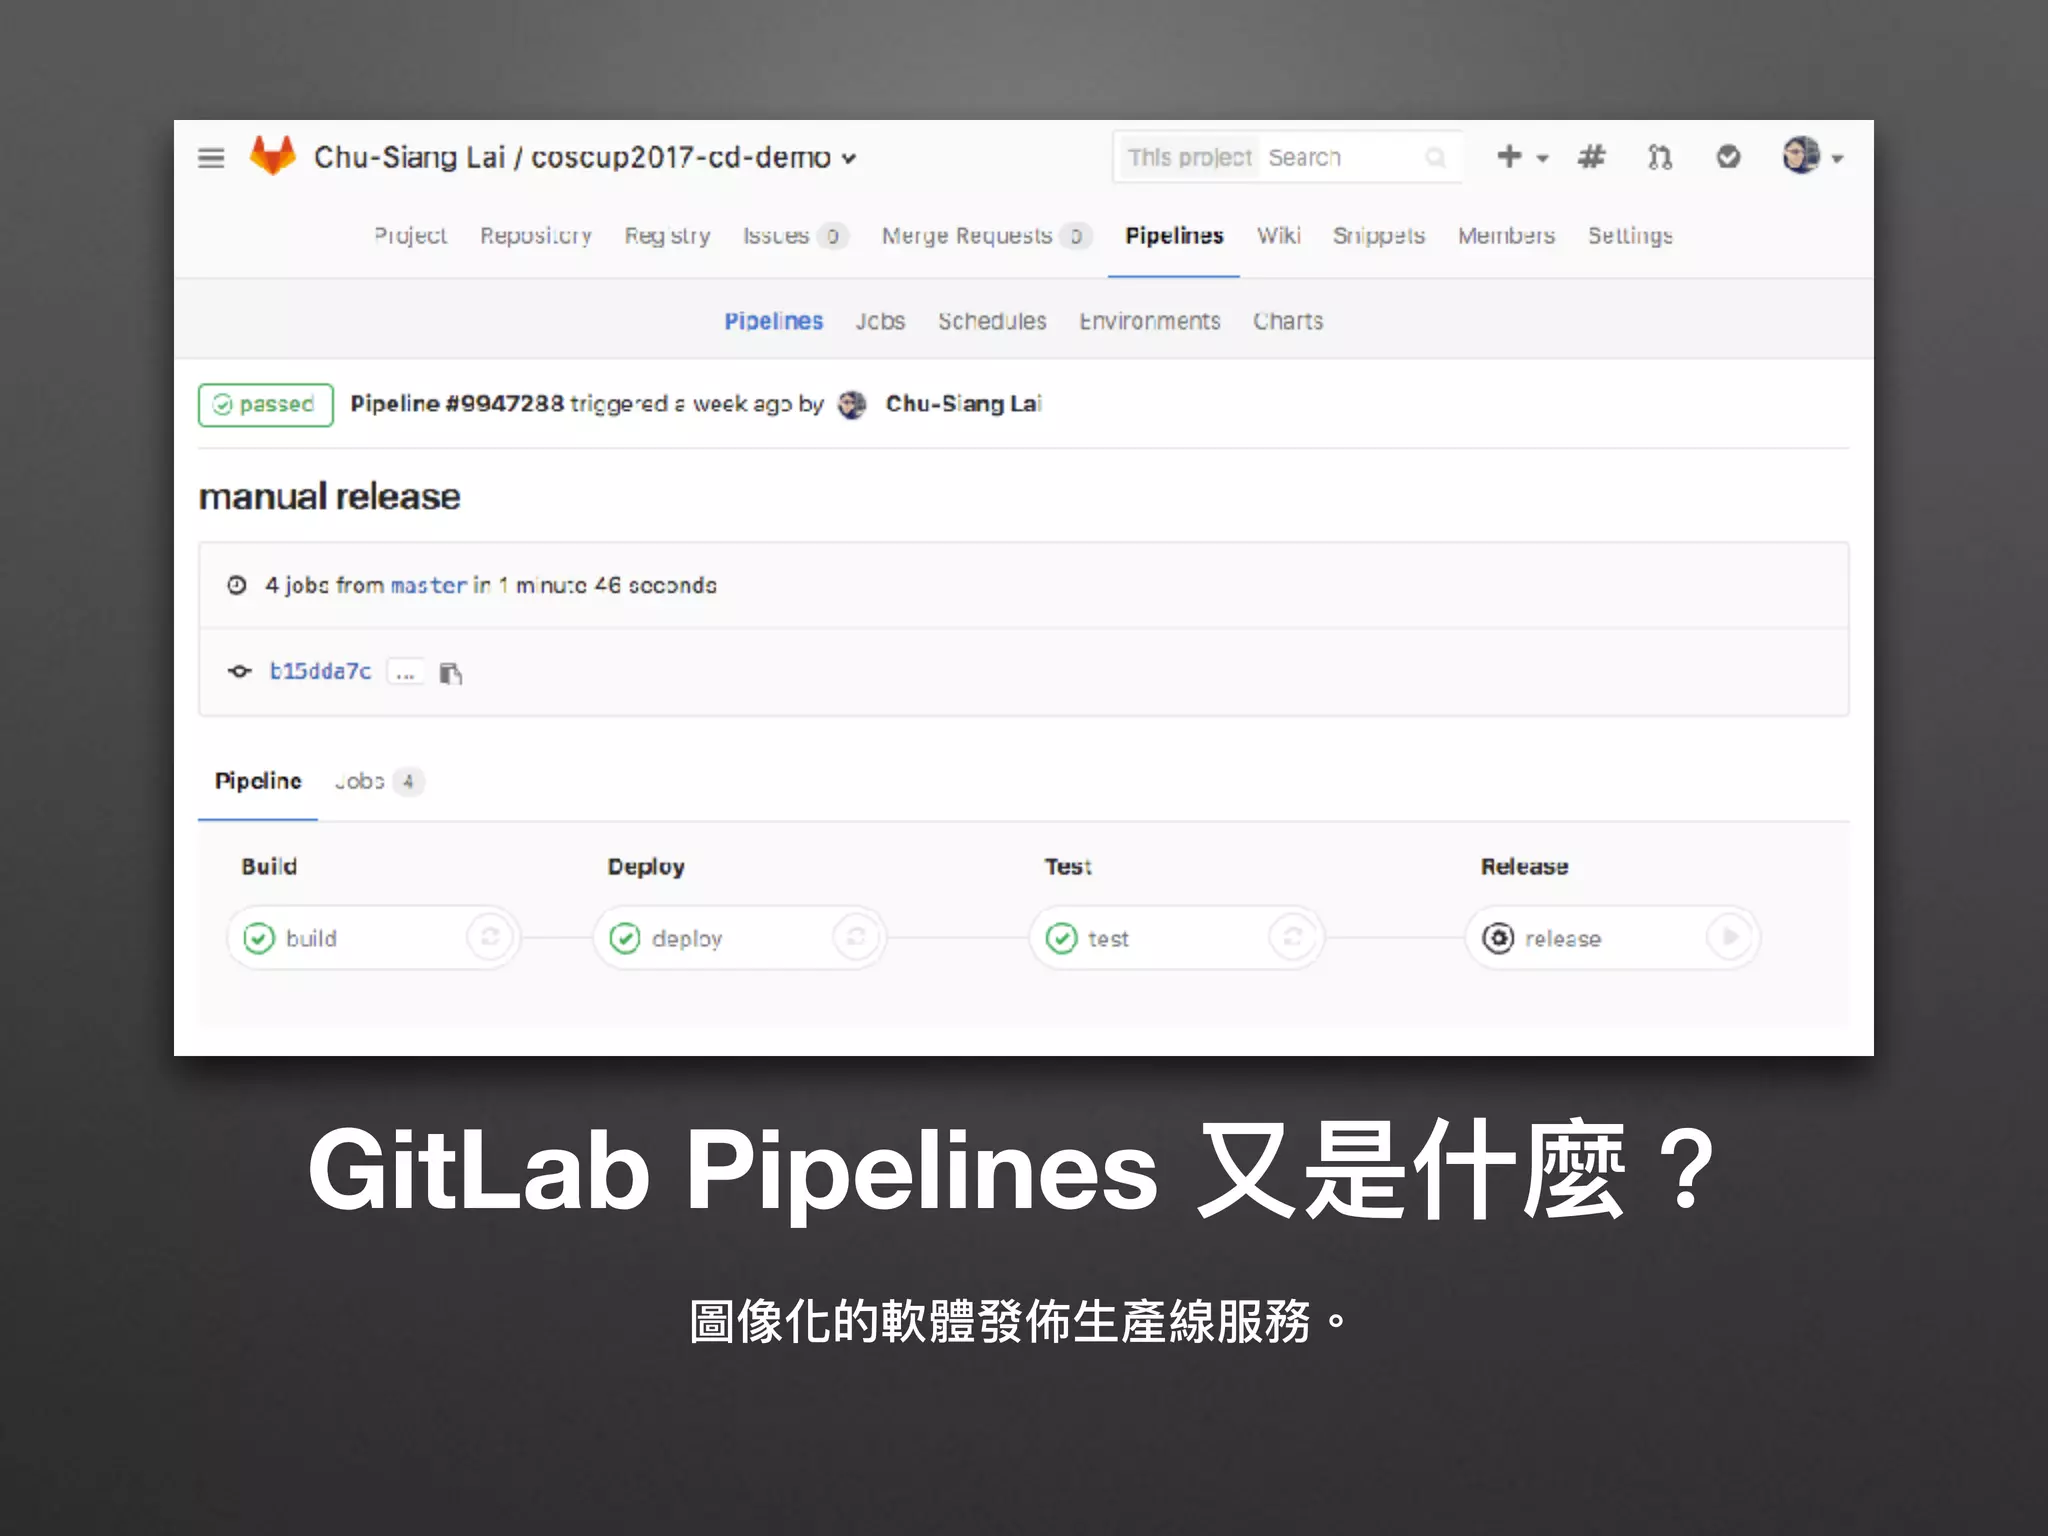Go to the Repository tab
Image resolution: width=2048 pixels, height=1536 pixels.
(x=536, y=236)
